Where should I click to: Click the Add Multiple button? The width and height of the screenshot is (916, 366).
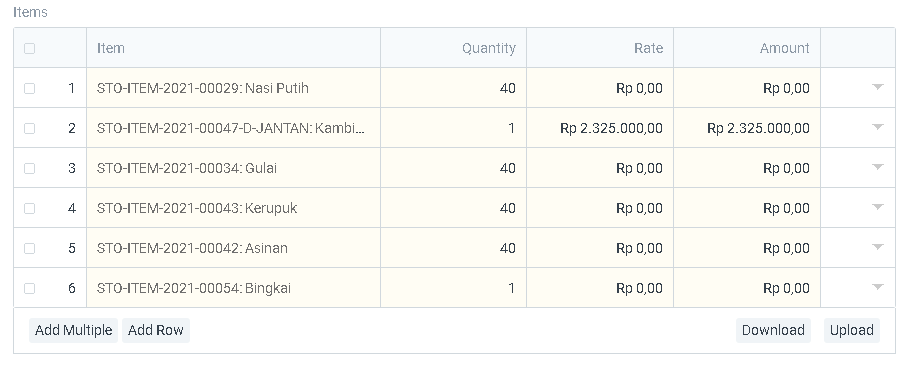click(74, 330)
